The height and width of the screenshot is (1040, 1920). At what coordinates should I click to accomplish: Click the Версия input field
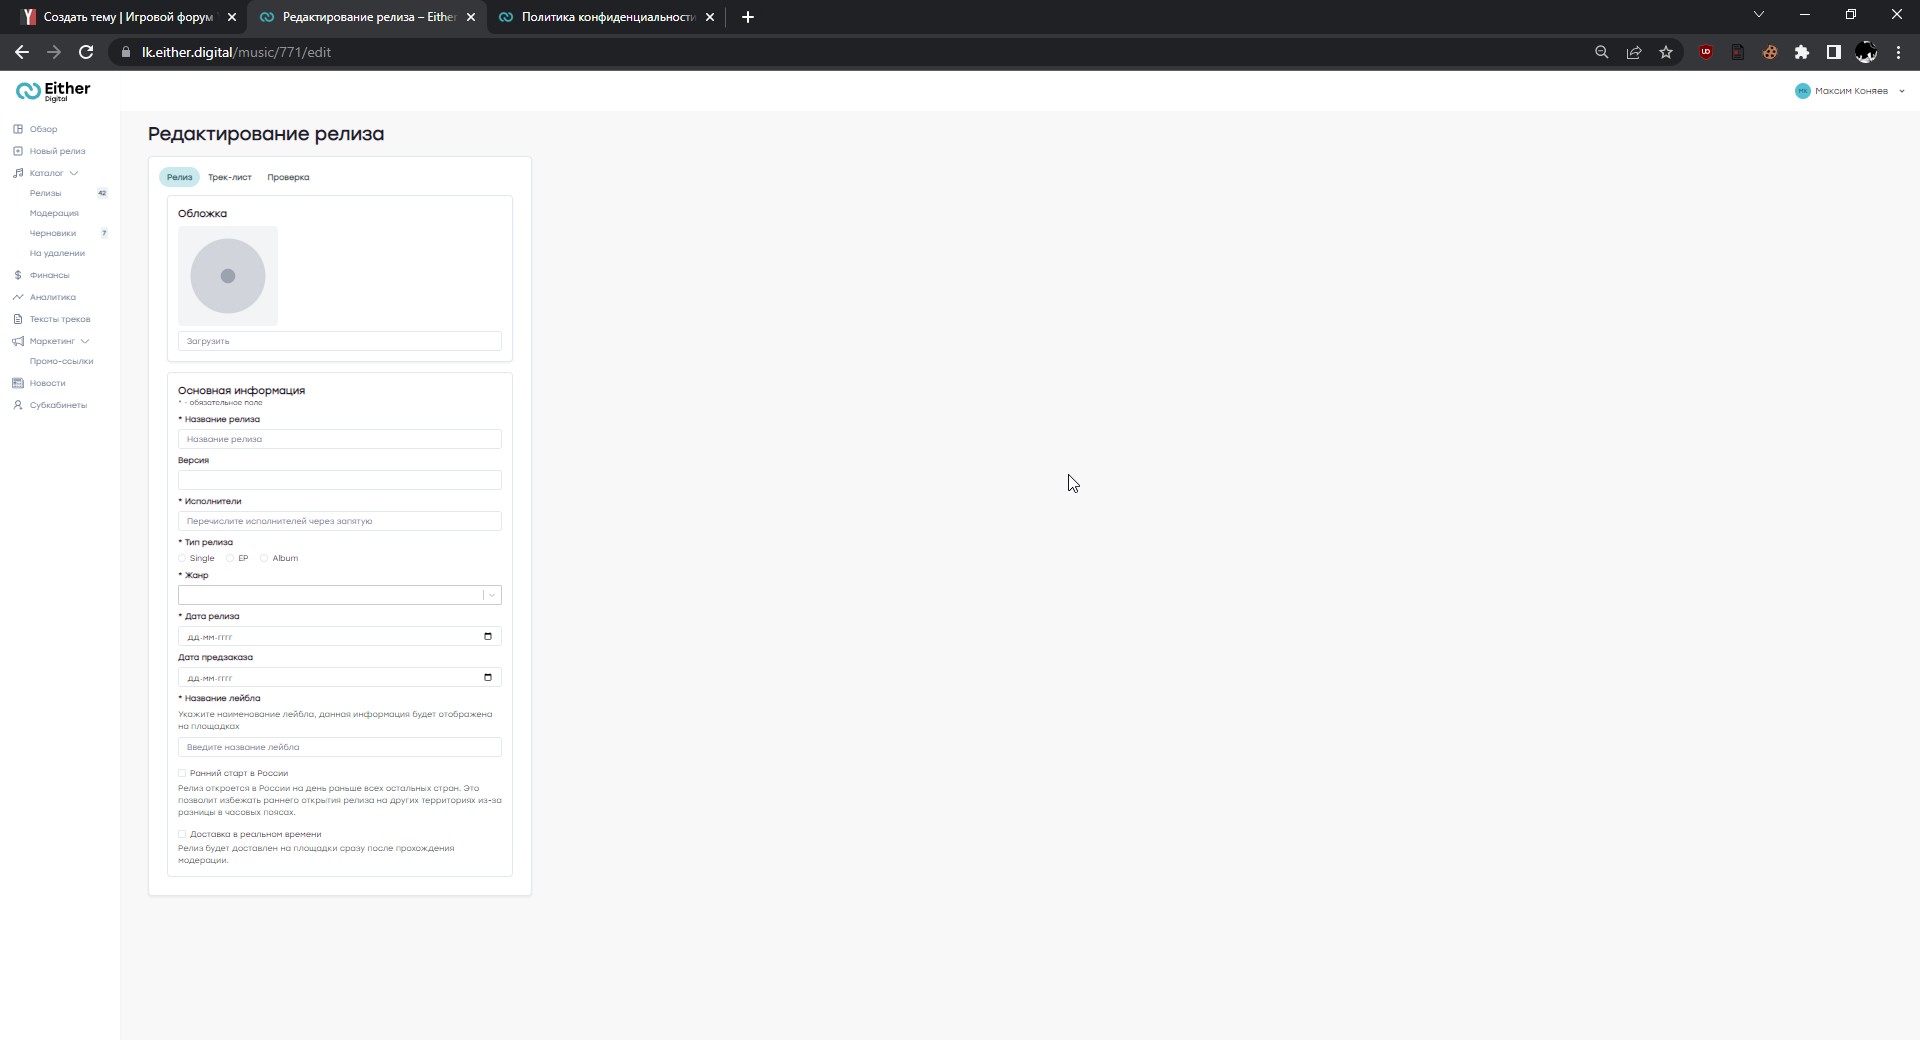coord(340,480)
